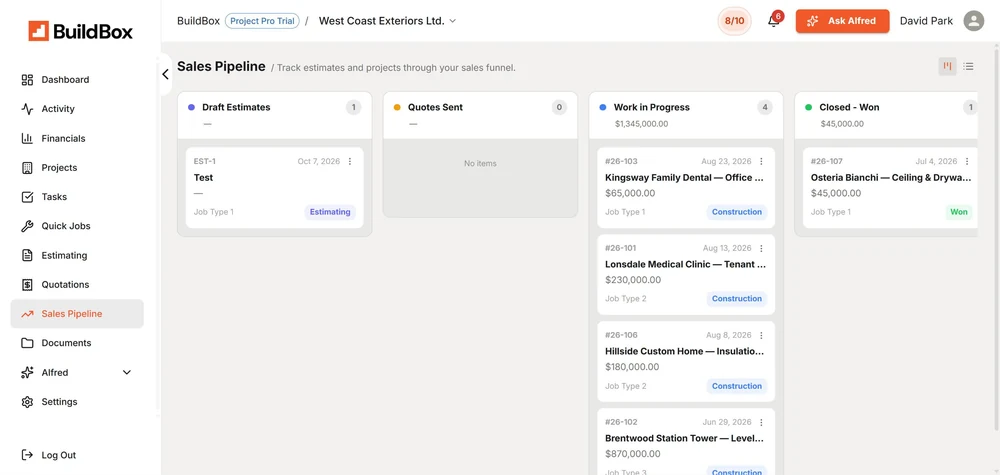Collapse the sidebar with the arrow
This screenshot has height=475, width=1000.
(x=165, y=75)
